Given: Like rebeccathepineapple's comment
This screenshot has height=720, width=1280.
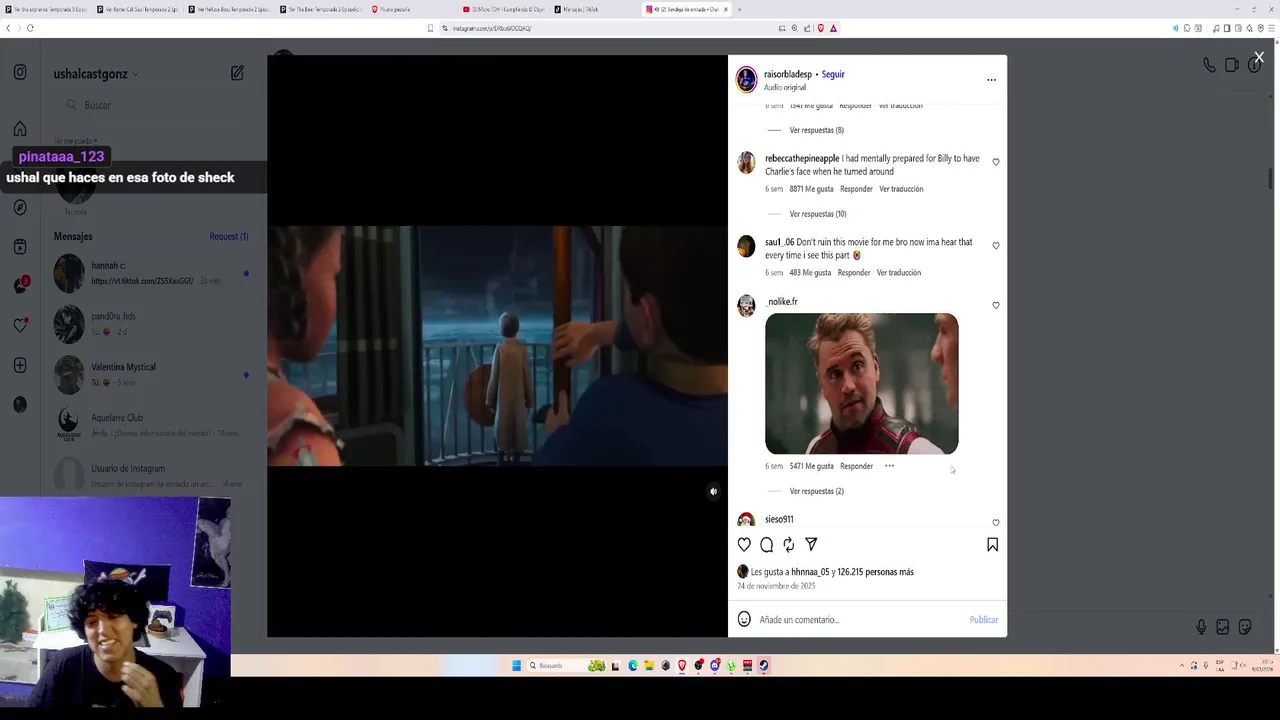Looking at the screenshot, I should click(995, 162).
